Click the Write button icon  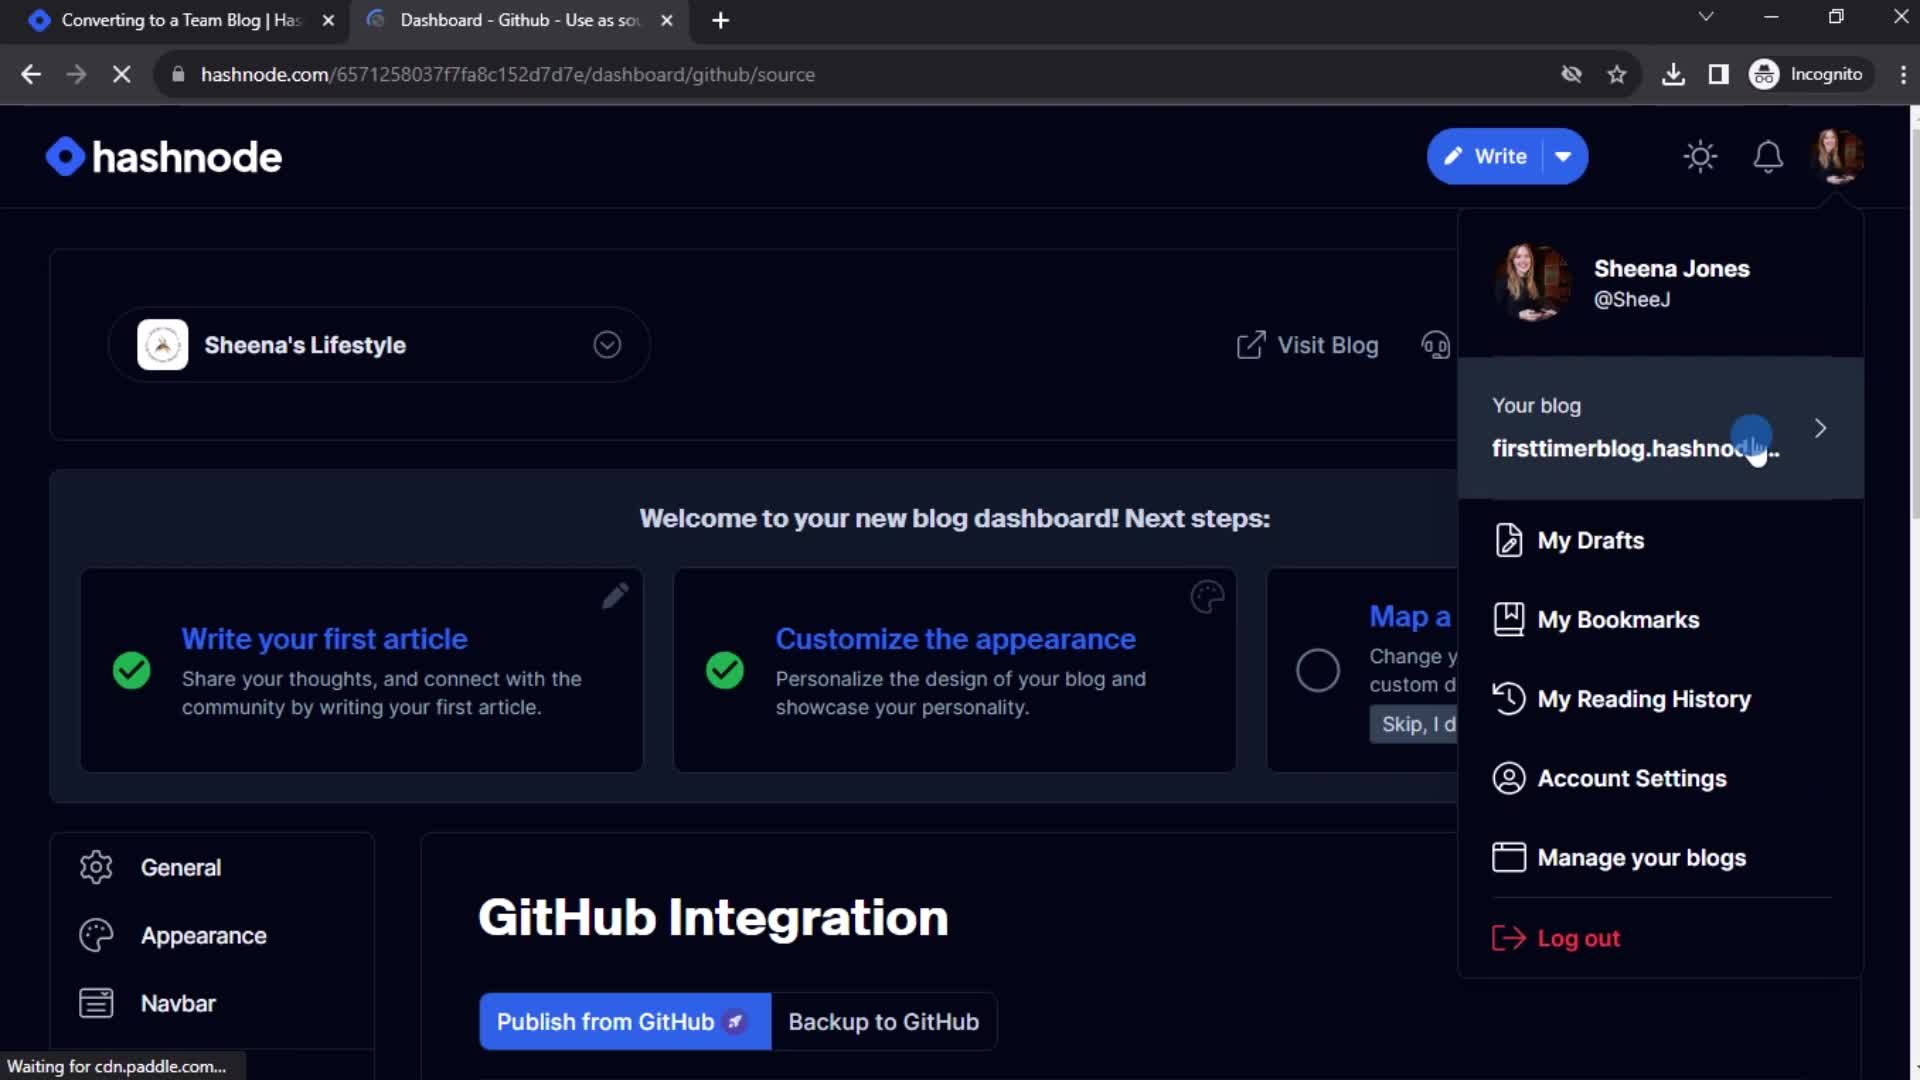tap(1453, 156)
